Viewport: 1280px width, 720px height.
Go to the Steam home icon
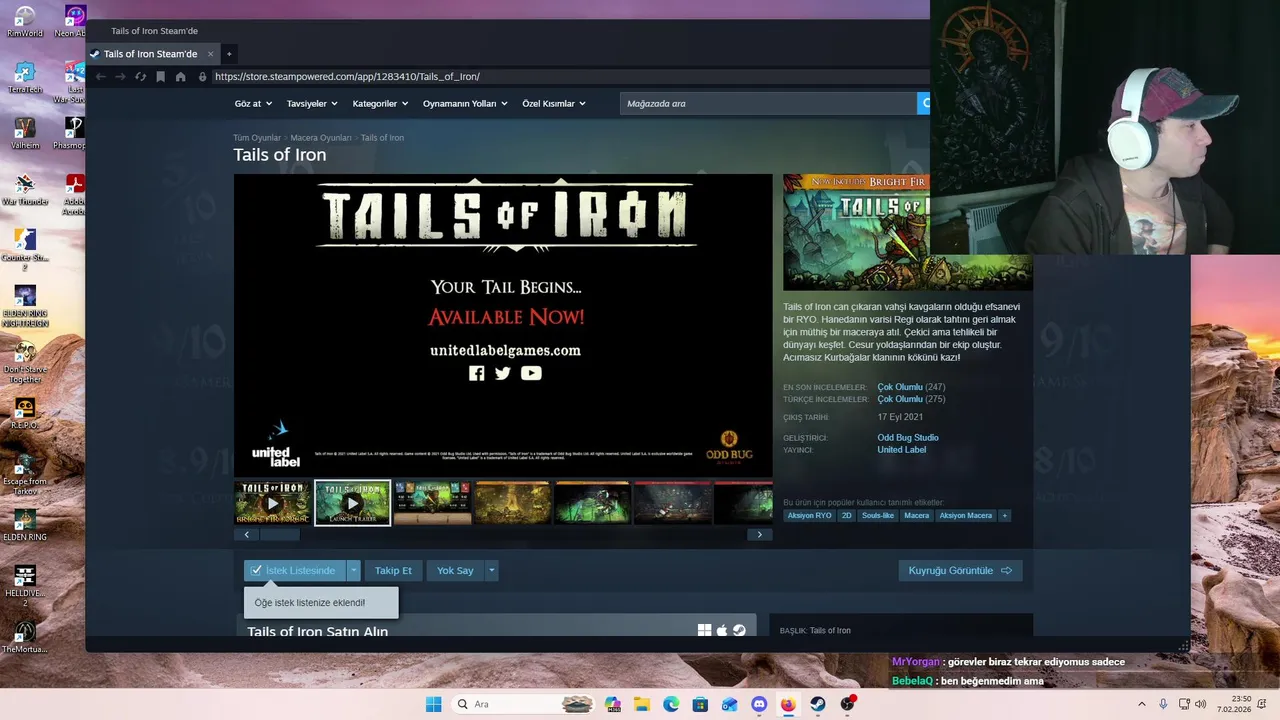[x=180, y=76]
